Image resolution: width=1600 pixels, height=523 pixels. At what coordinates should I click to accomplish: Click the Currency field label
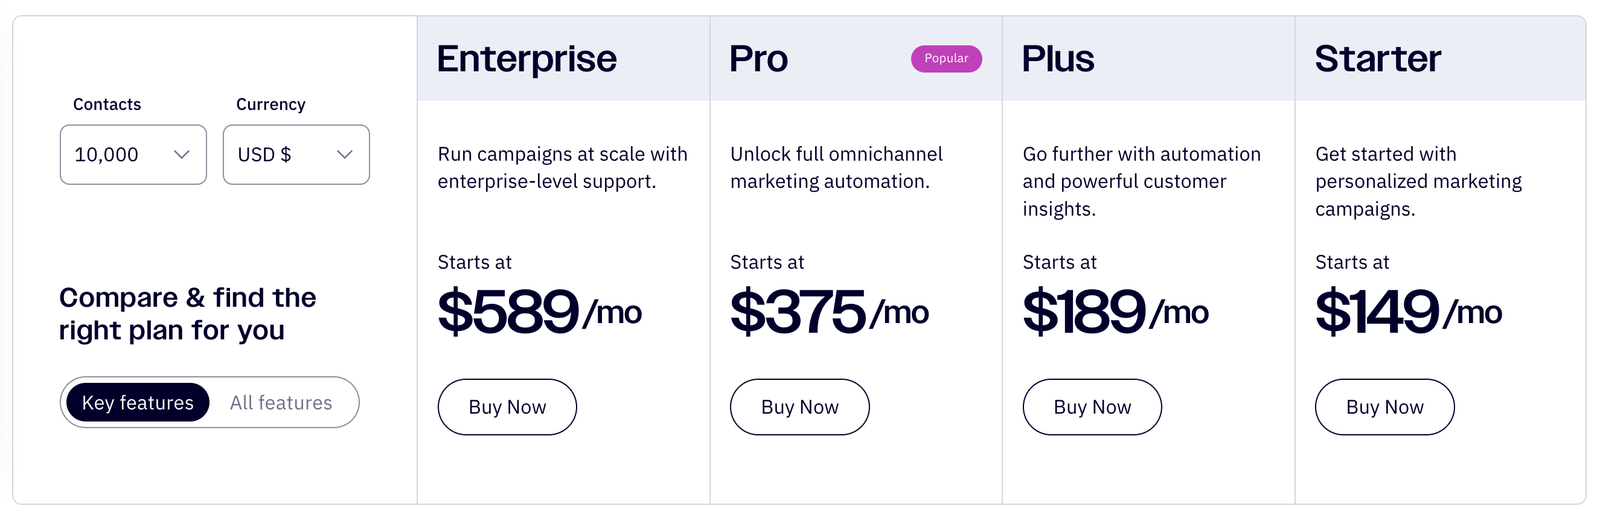tap(270, 105)
